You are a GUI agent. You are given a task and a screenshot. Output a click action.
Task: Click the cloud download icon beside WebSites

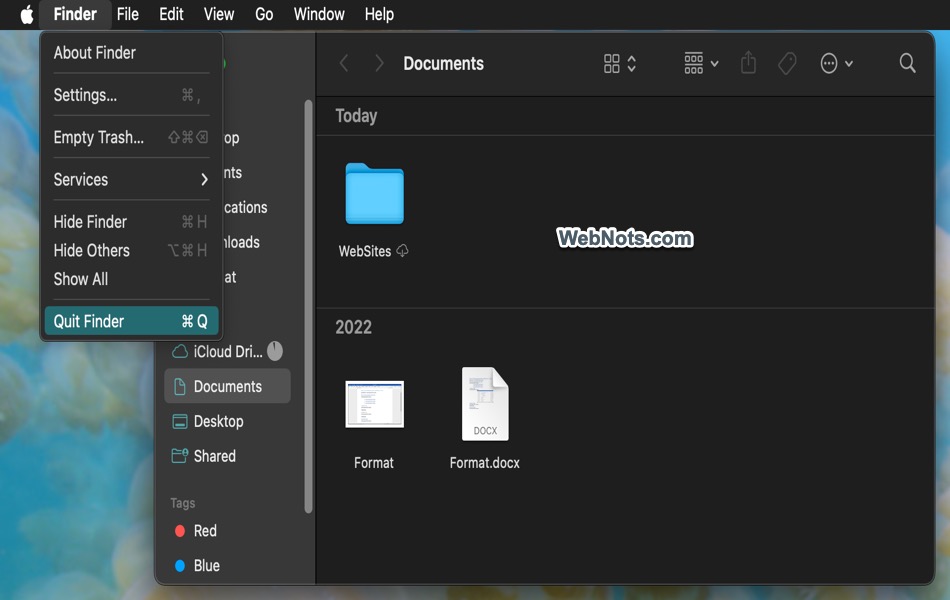tap(402, 250)
